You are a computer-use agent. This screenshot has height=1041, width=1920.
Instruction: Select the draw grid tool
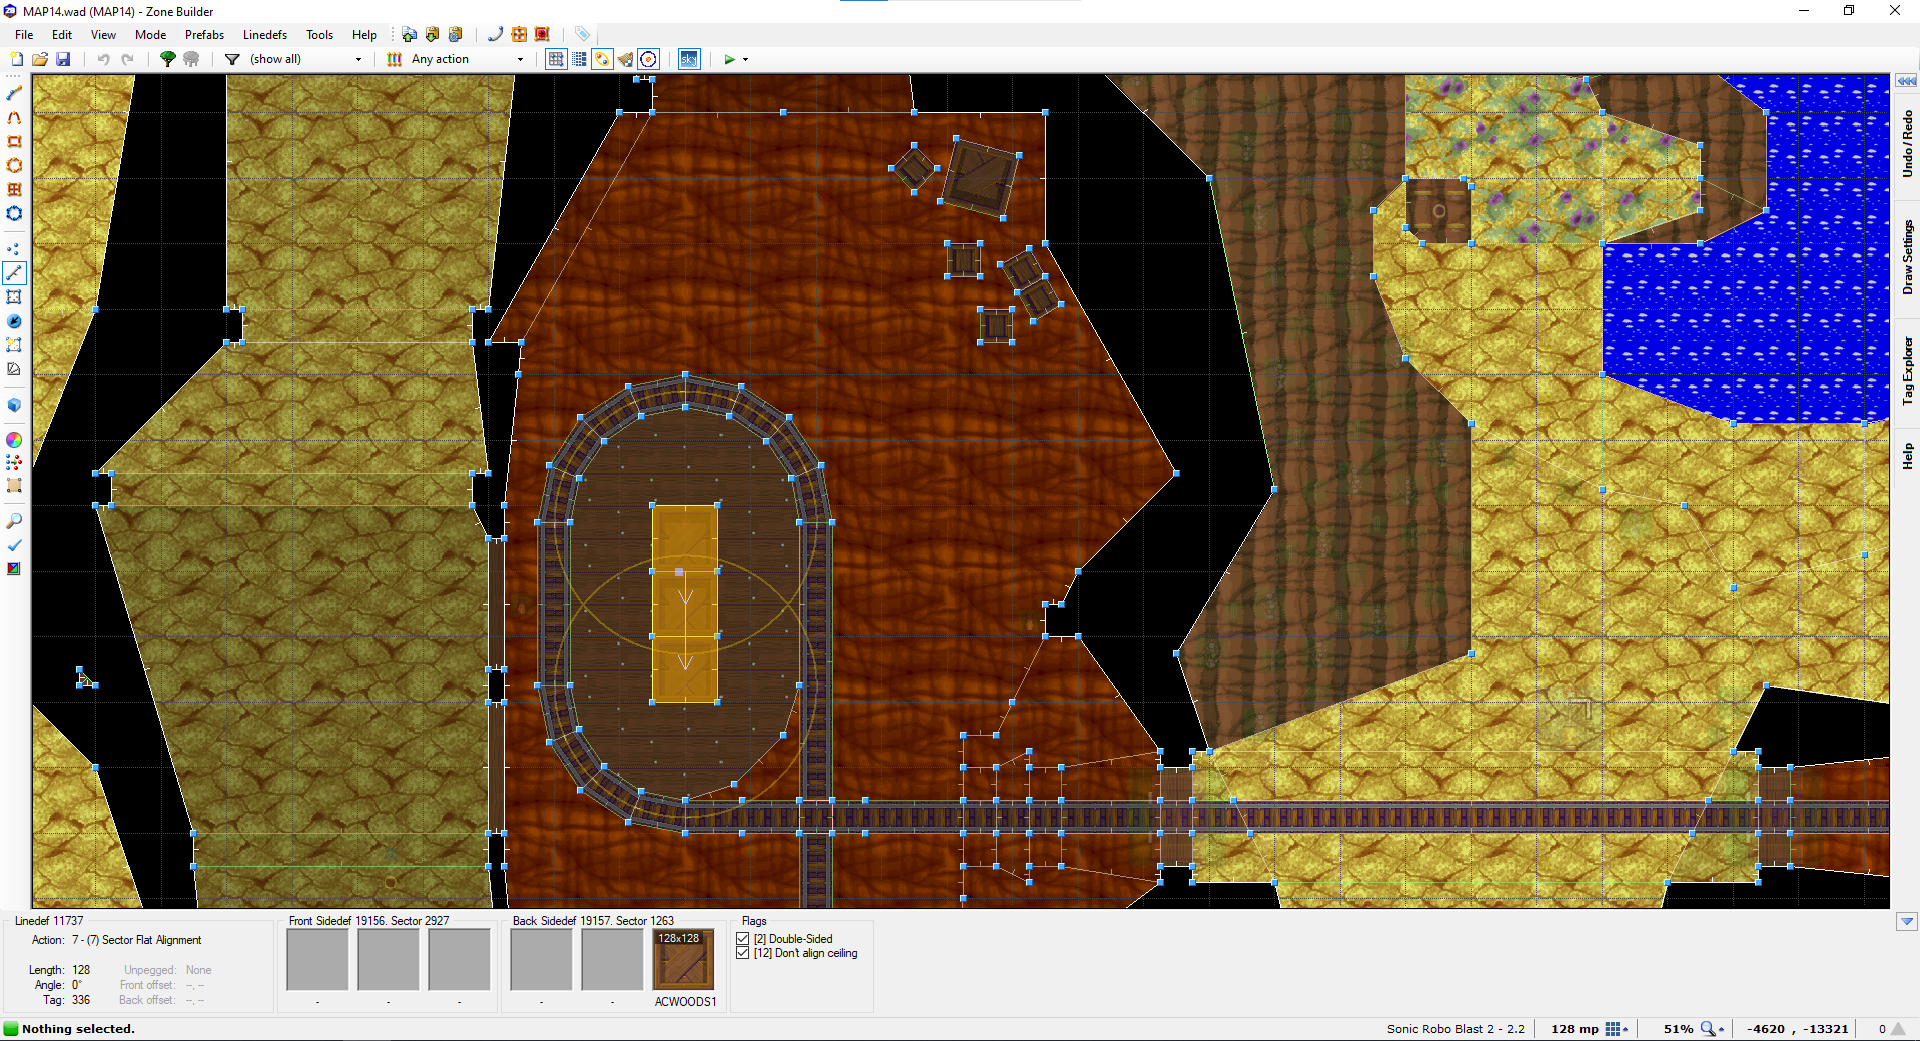(14, 189)
